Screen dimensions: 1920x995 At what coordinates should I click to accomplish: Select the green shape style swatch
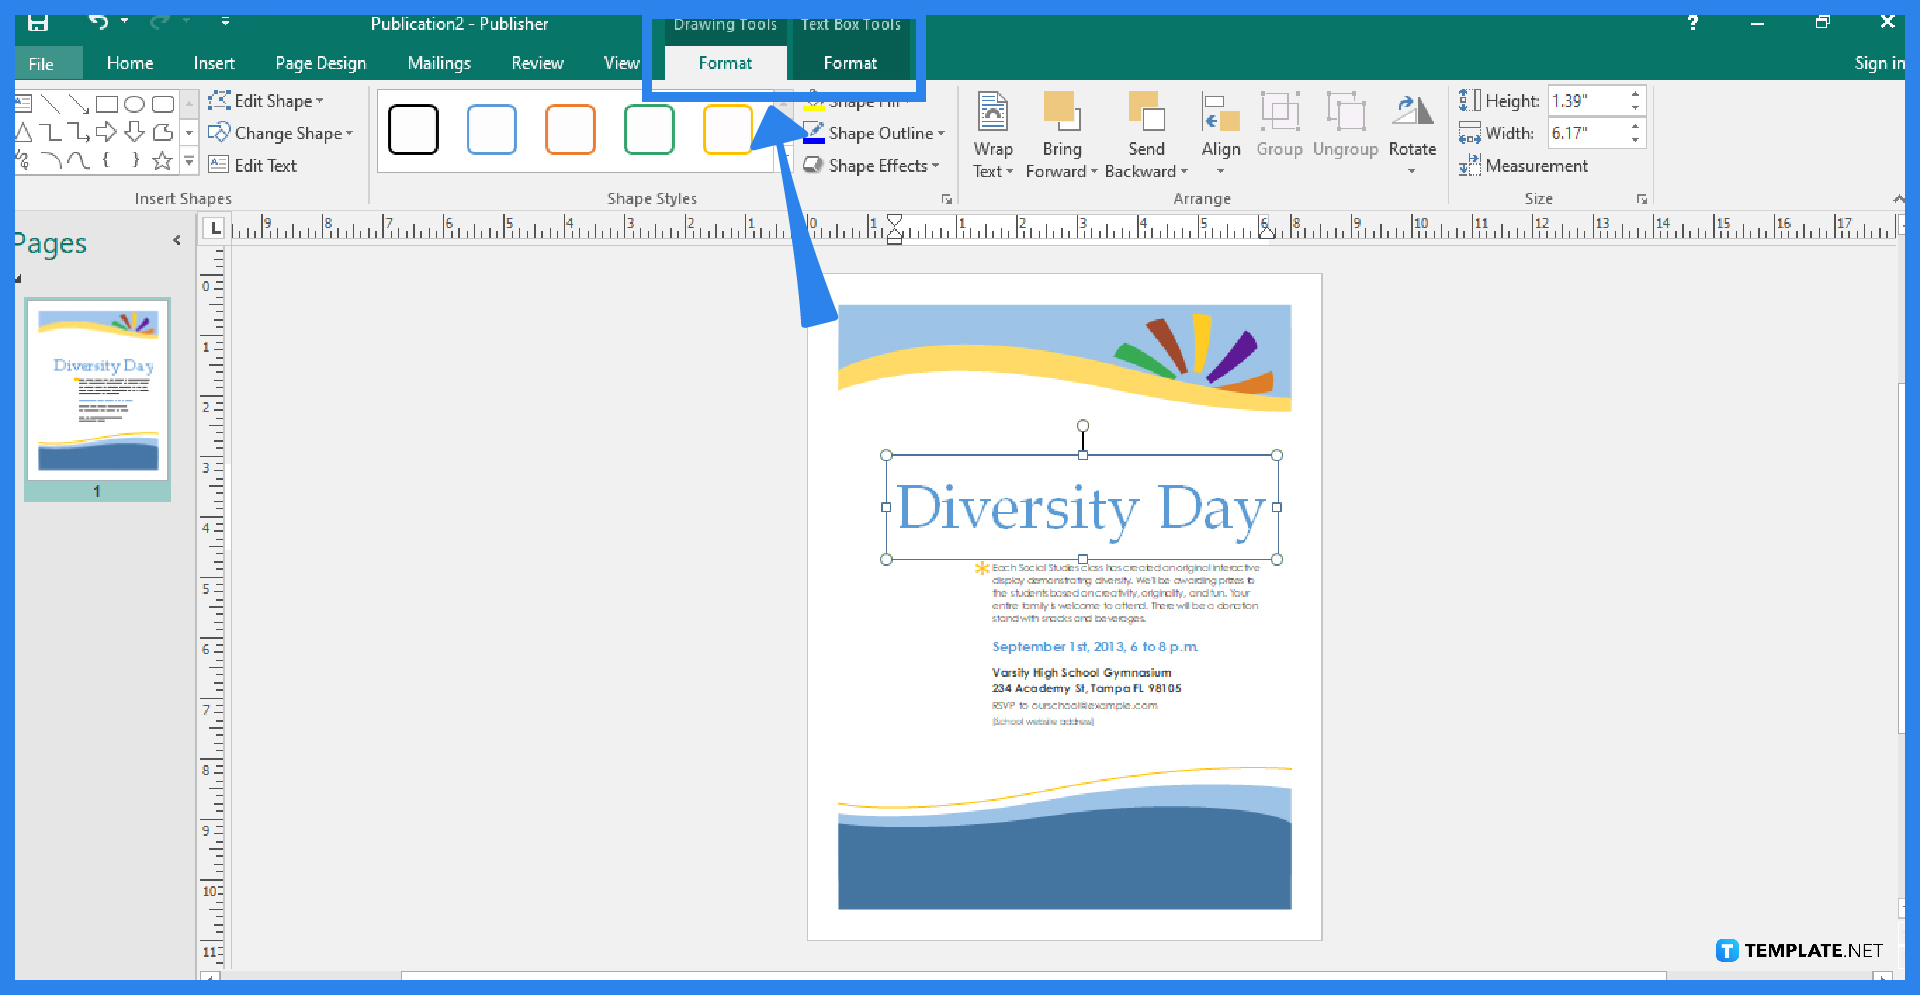pyautogui.click(x=648, y=129)
